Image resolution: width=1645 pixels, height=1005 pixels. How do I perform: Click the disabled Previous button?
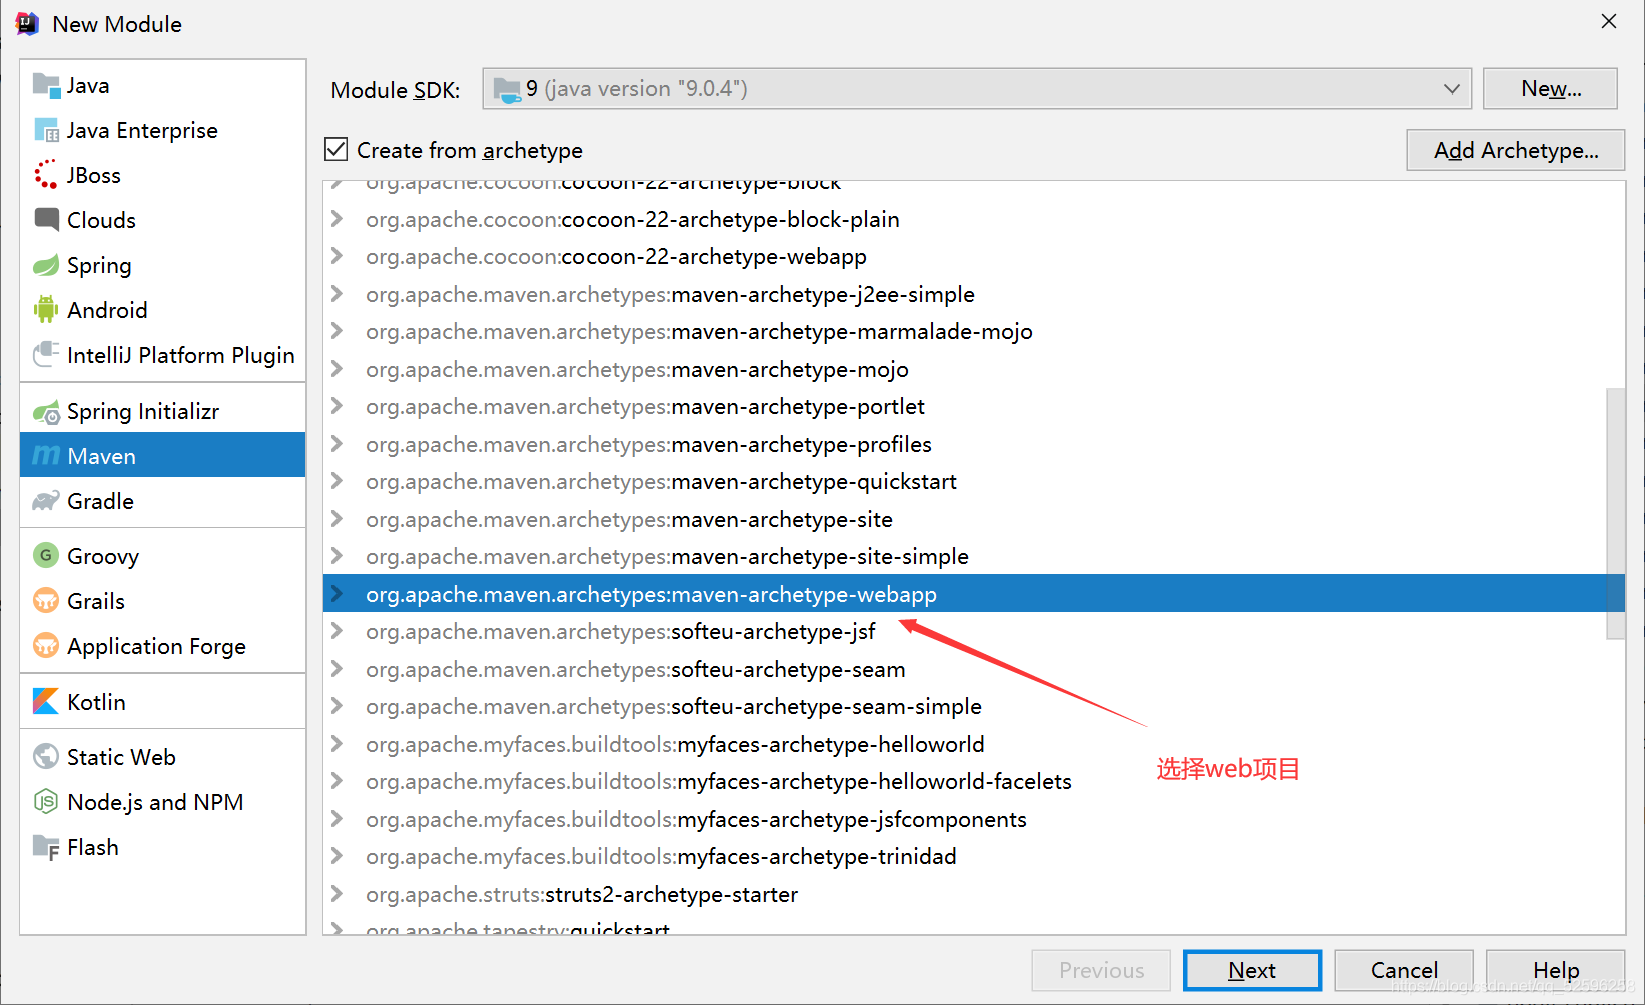[1101, 970]
